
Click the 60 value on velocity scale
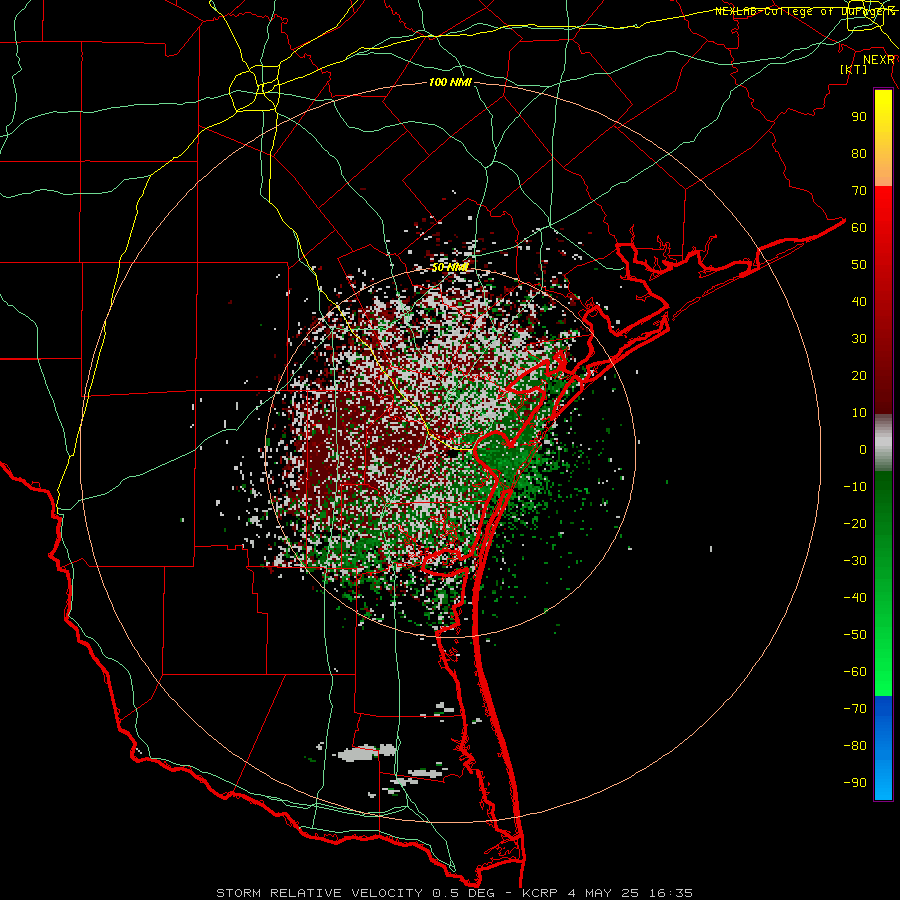(x=859, y=228)
